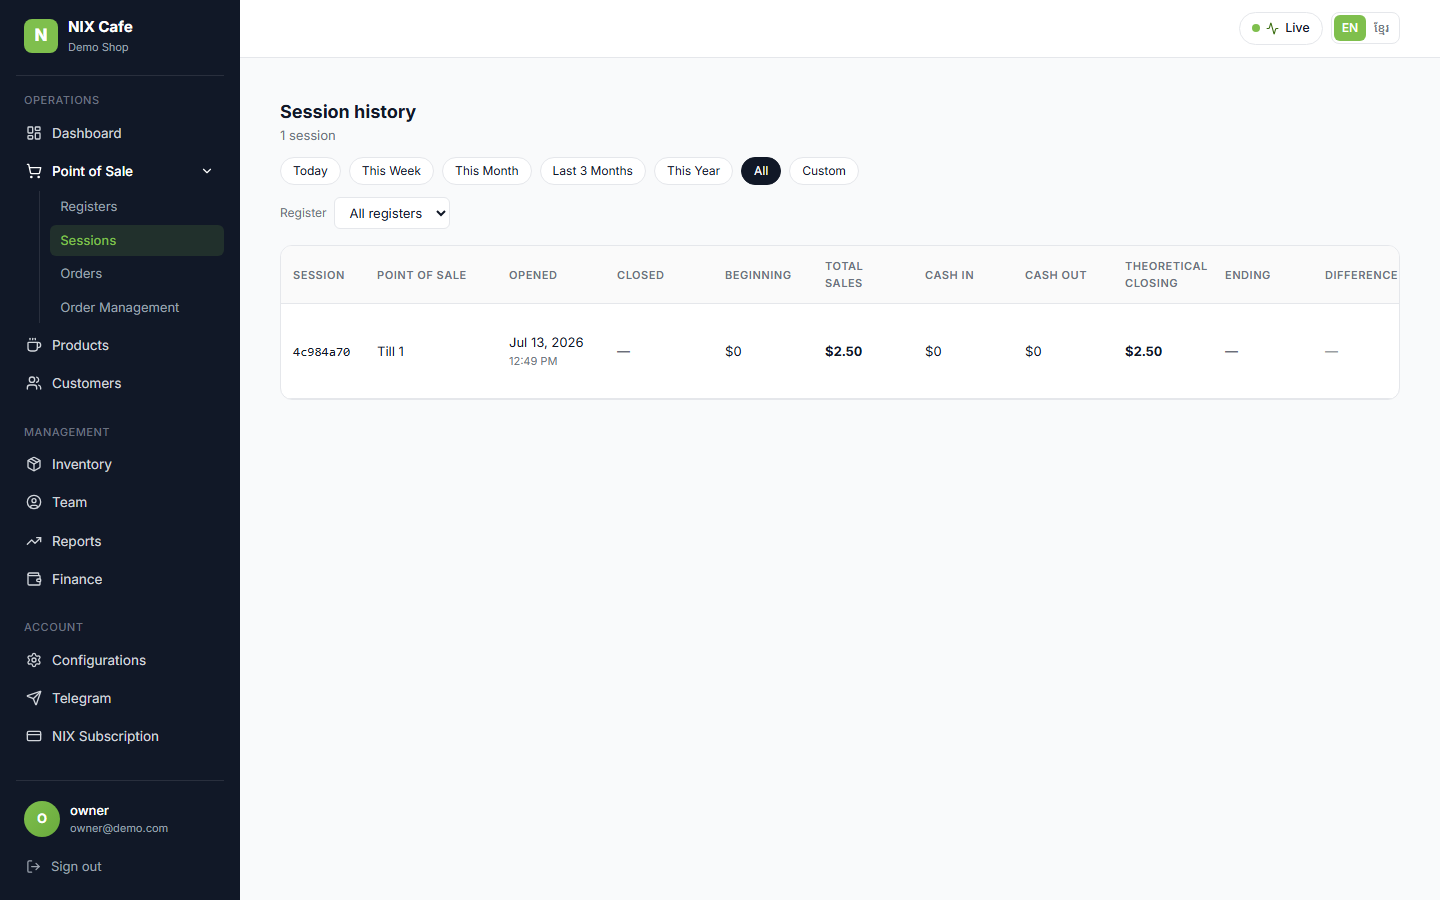The image size is (1440, 900).
Task: Click the ENDING column header
Action: 1247,275
